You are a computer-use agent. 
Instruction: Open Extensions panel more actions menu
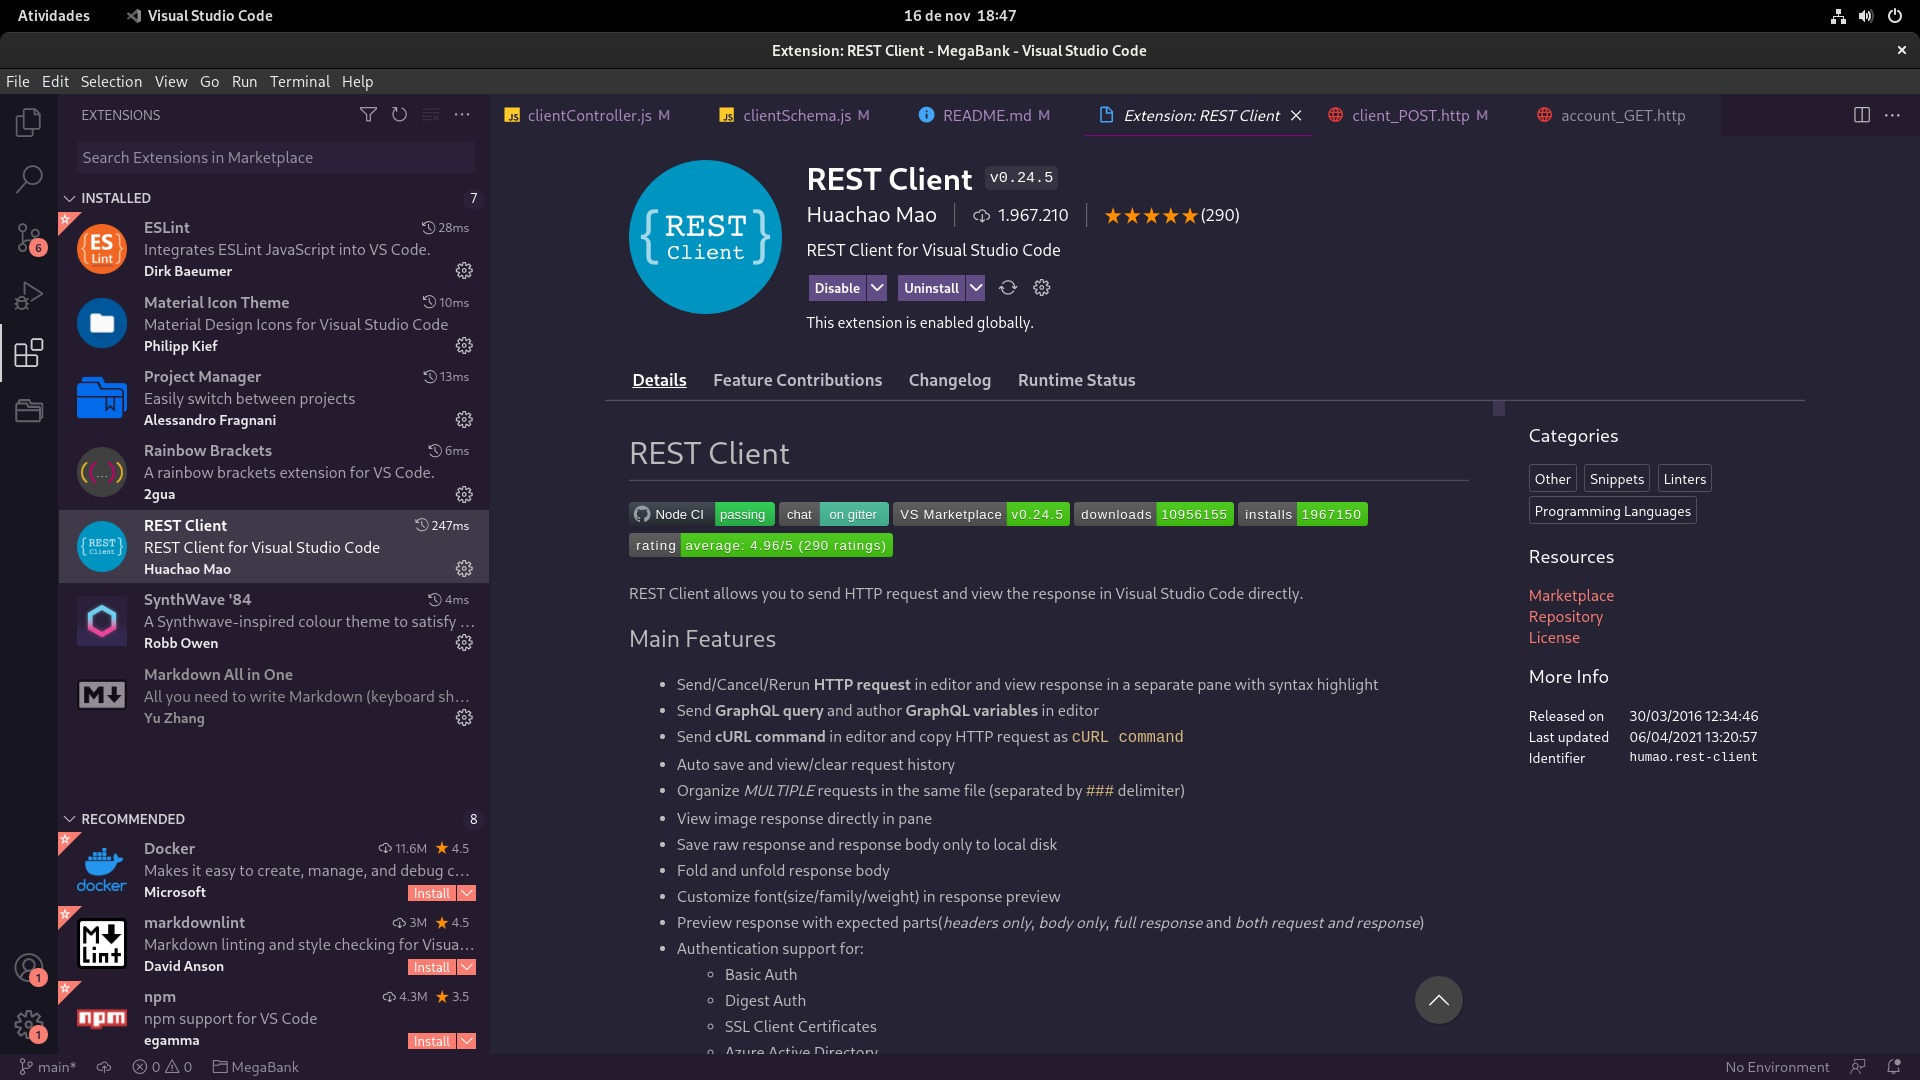click(462, 115)
